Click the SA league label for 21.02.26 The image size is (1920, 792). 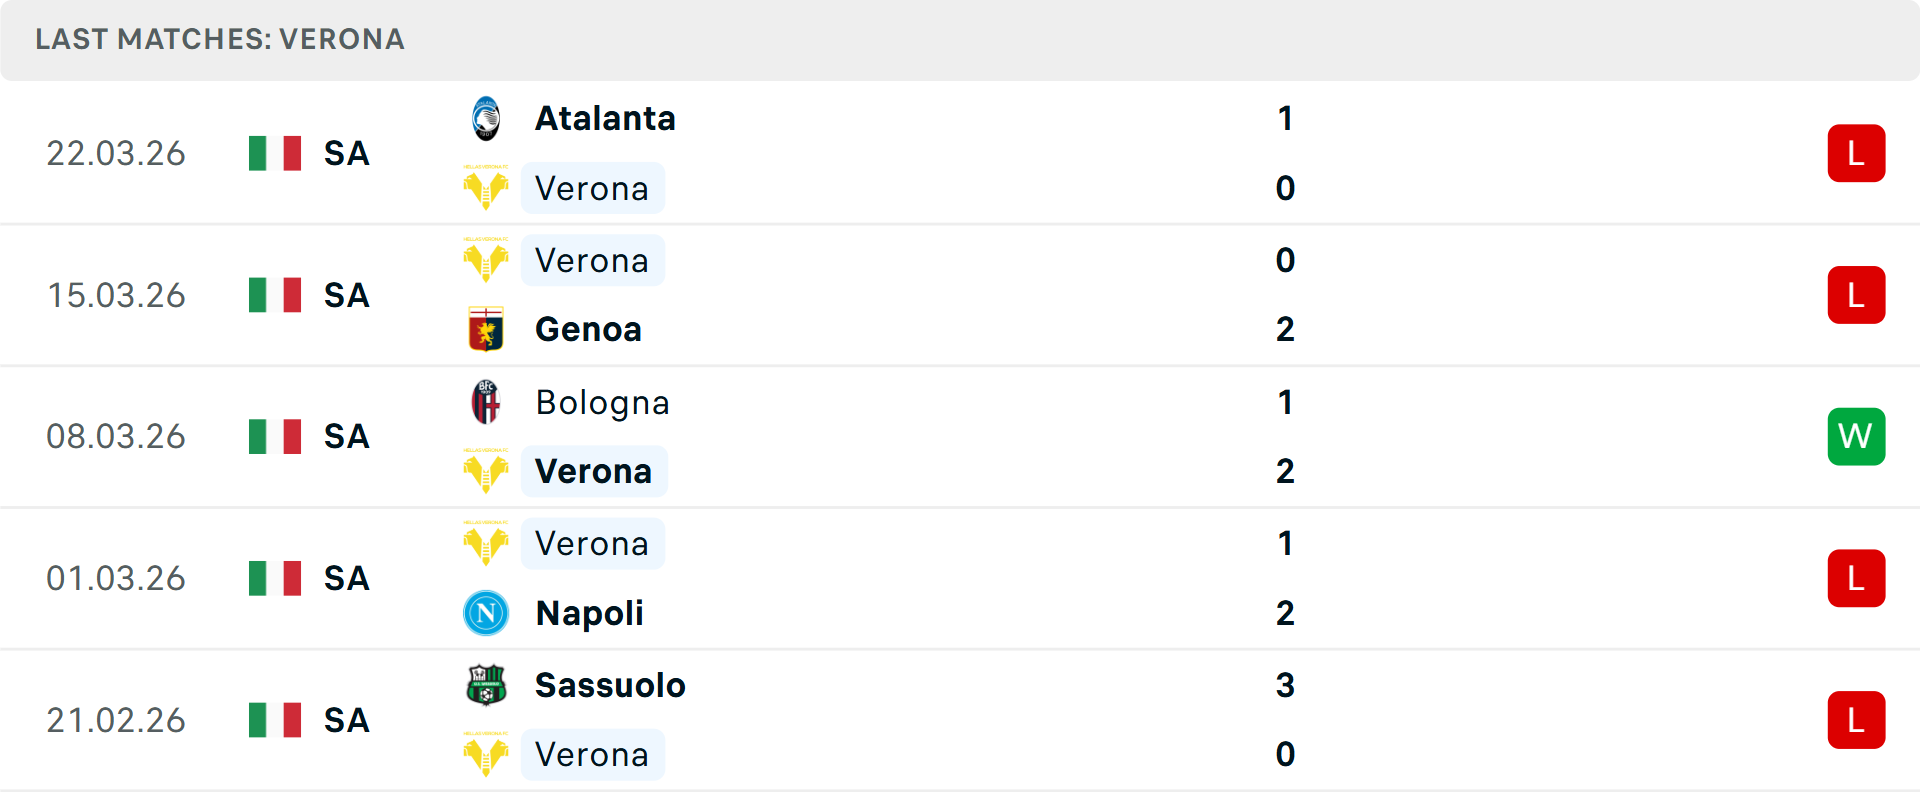pos(346,720)
